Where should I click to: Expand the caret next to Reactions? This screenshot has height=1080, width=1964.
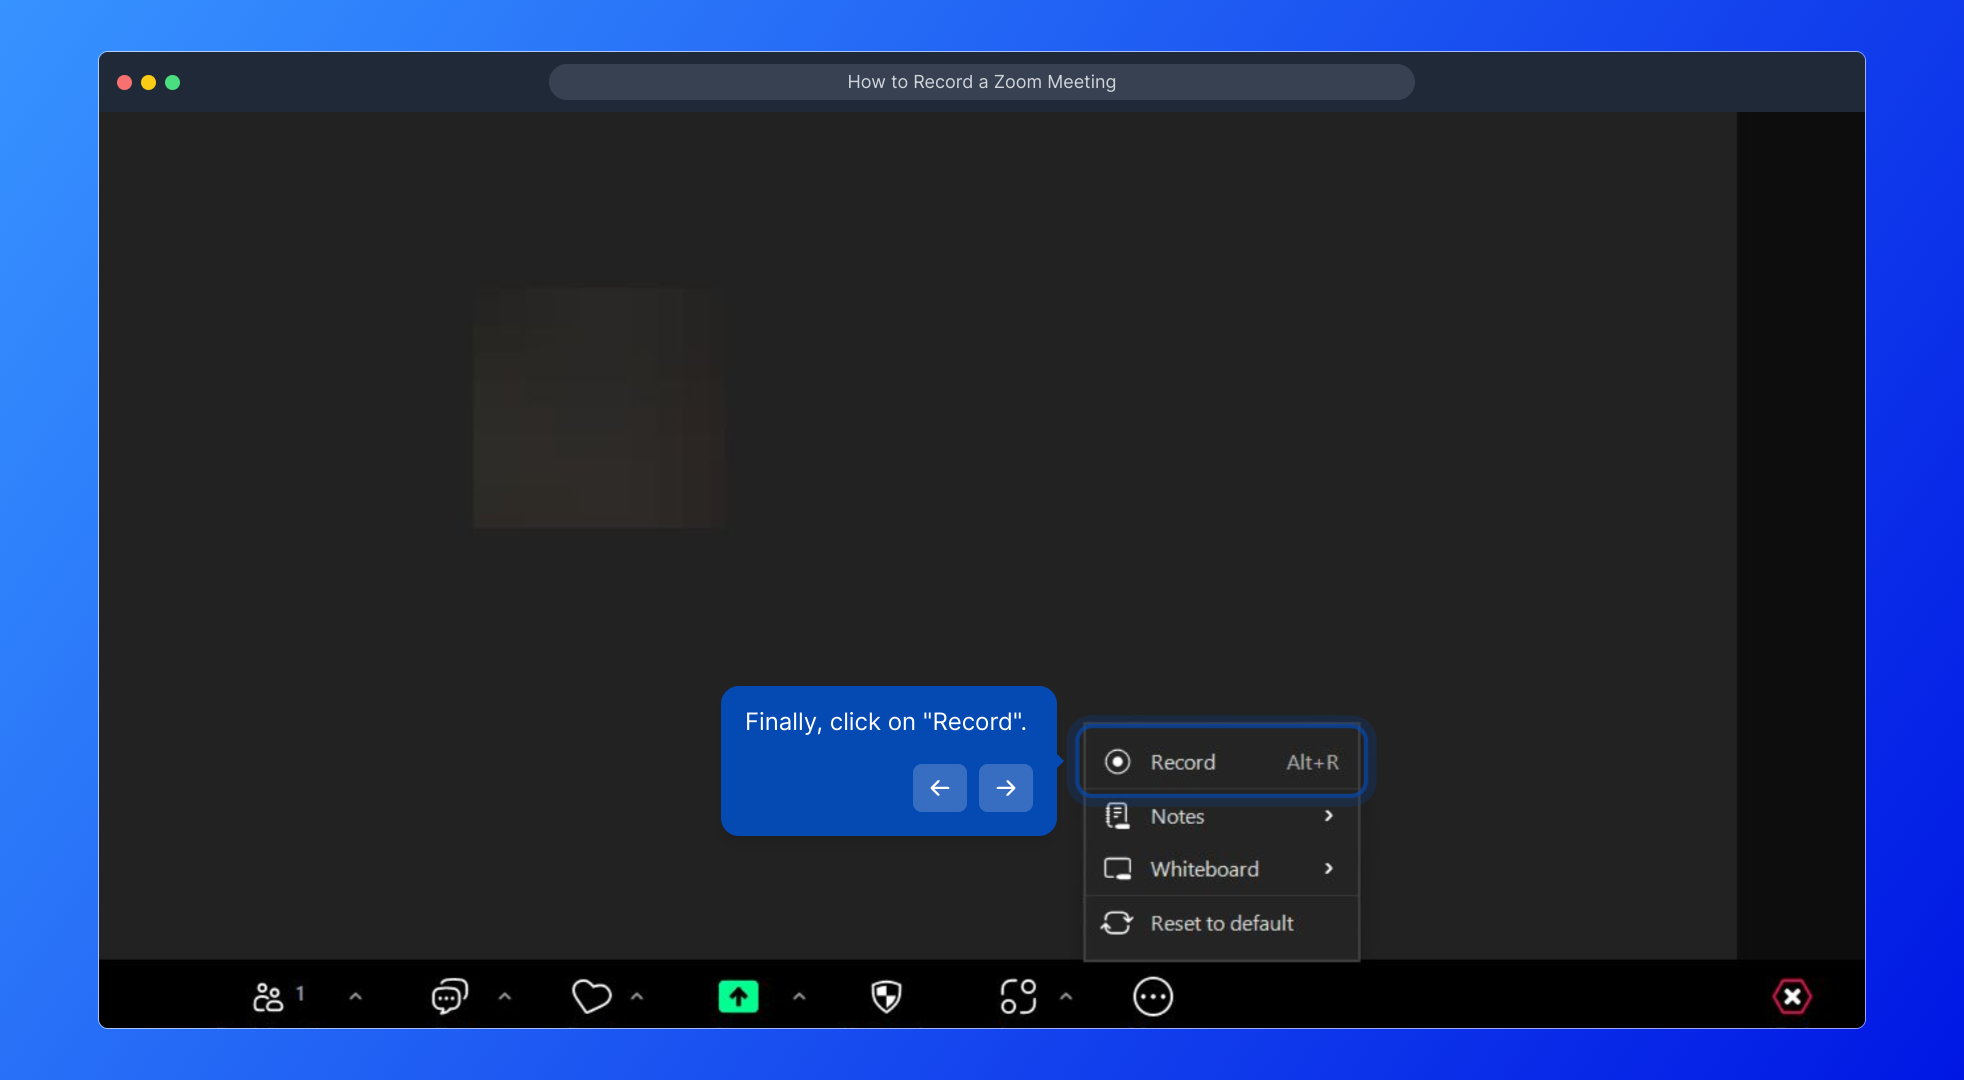[637, 997]
